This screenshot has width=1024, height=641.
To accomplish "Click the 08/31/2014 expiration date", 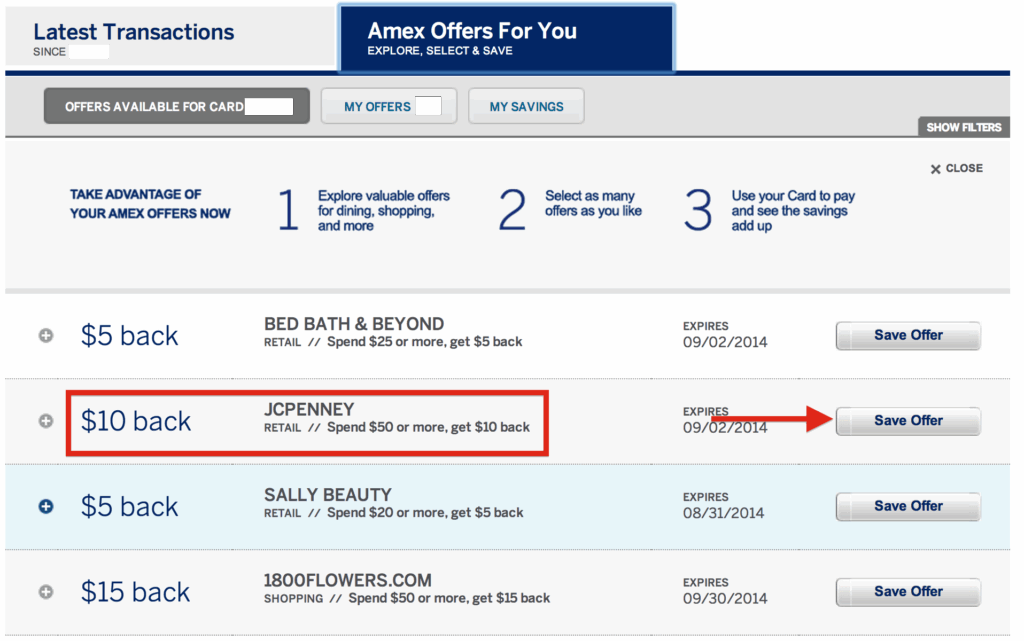I will (x=724, y=513).
